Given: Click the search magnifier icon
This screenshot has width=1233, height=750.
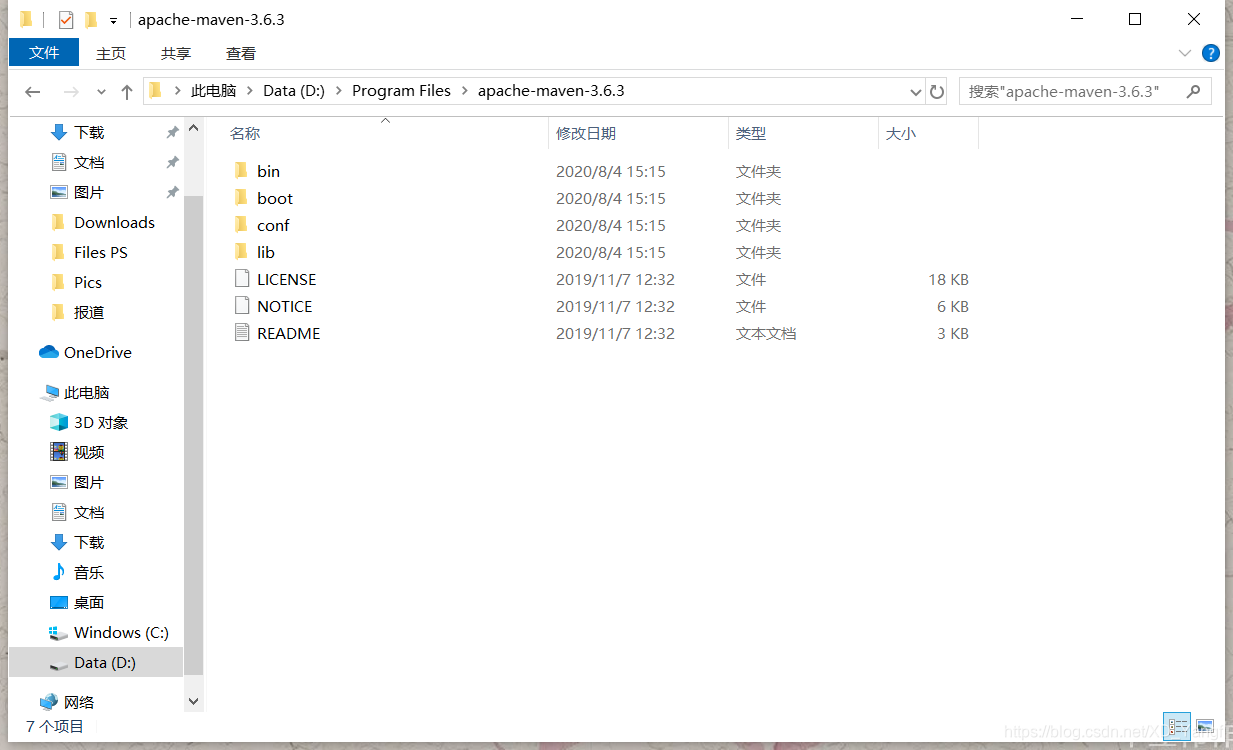Looking at the screenshot, I should click(1193, 91).
